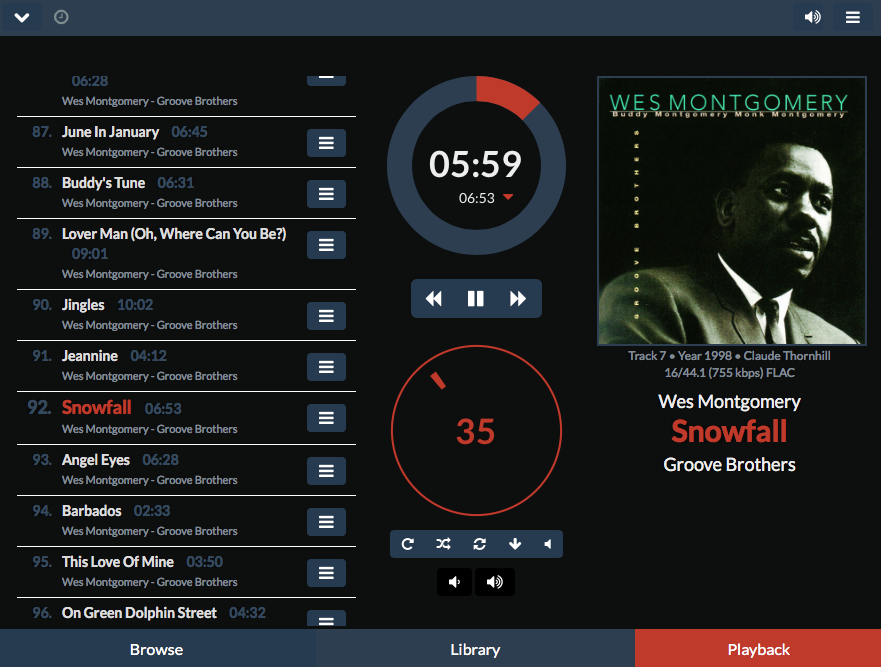Click the red time progress ring
This screenshot has height=667, width=881.
[x=507, y=96]
